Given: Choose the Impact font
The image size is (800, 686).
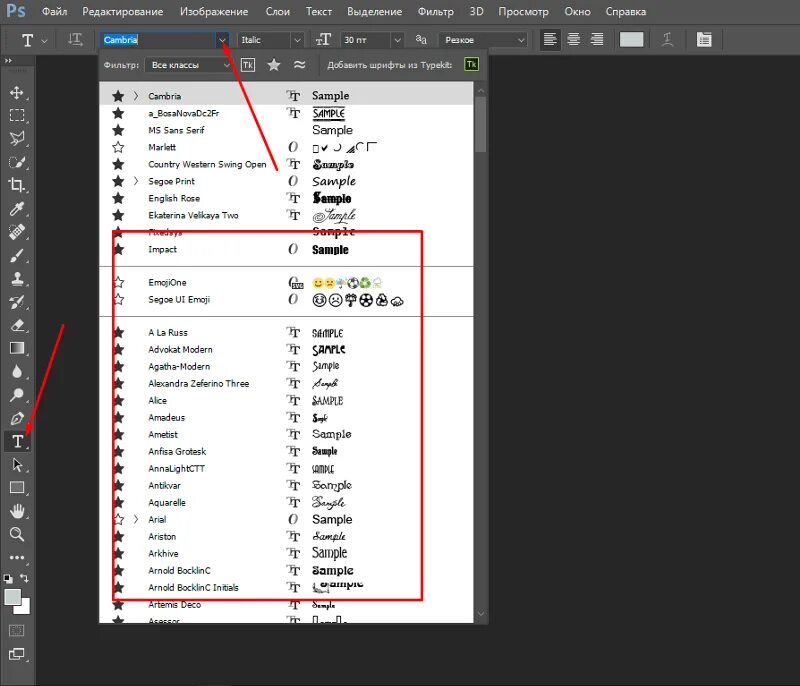Looking at the screenshot, I should click(286, 249).
